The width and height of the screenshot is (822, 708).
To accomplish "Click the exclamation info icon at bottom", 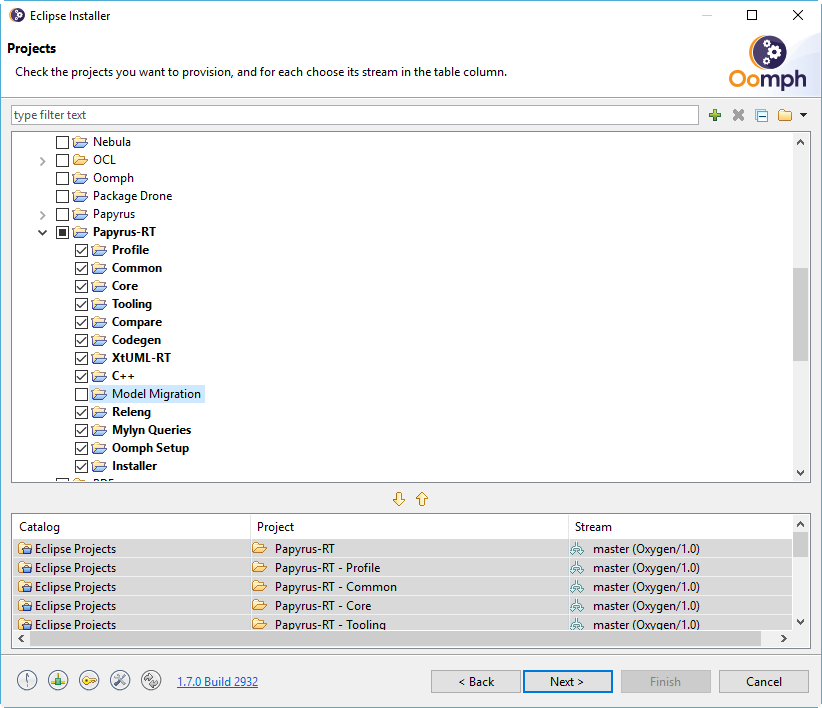I will [27, 681].
